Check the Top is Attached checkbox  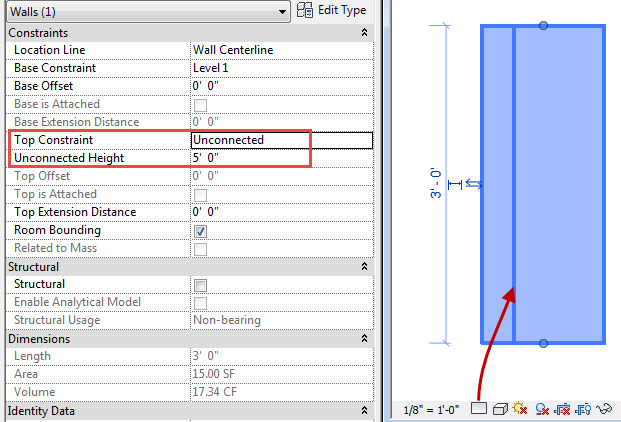click(x=200, y=195)
